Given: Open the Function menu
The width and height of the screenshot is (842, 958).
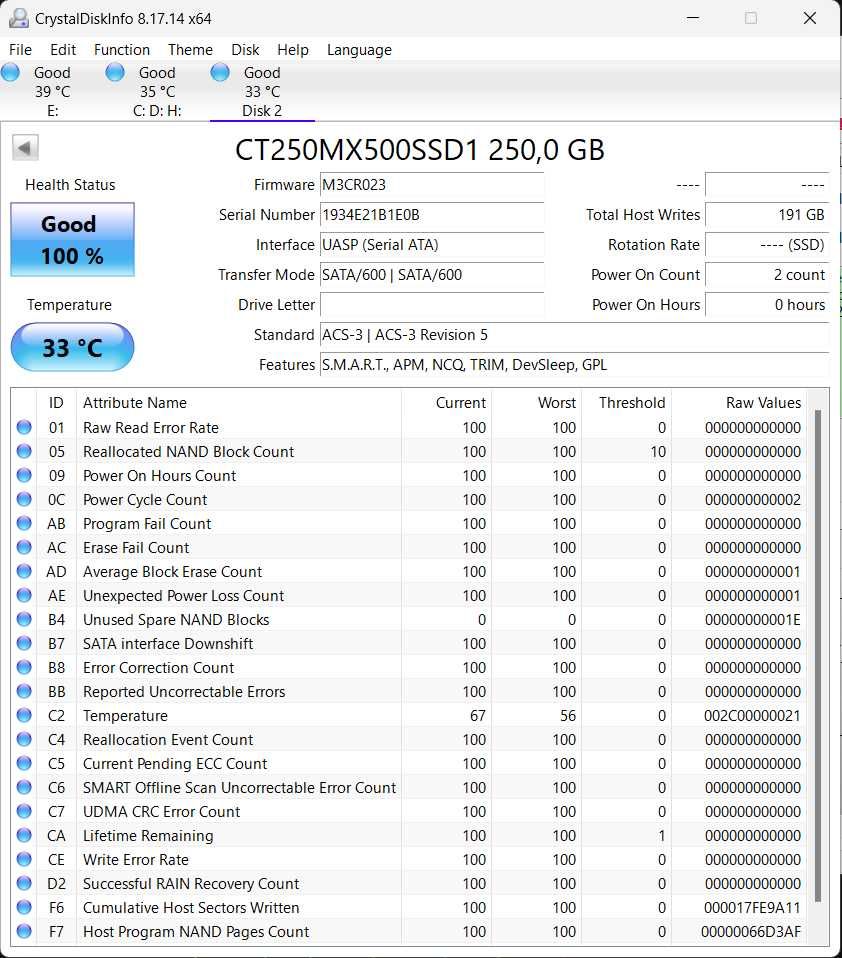Looking at the screenshot, I should pyautogui.click(x=122, y=49).
